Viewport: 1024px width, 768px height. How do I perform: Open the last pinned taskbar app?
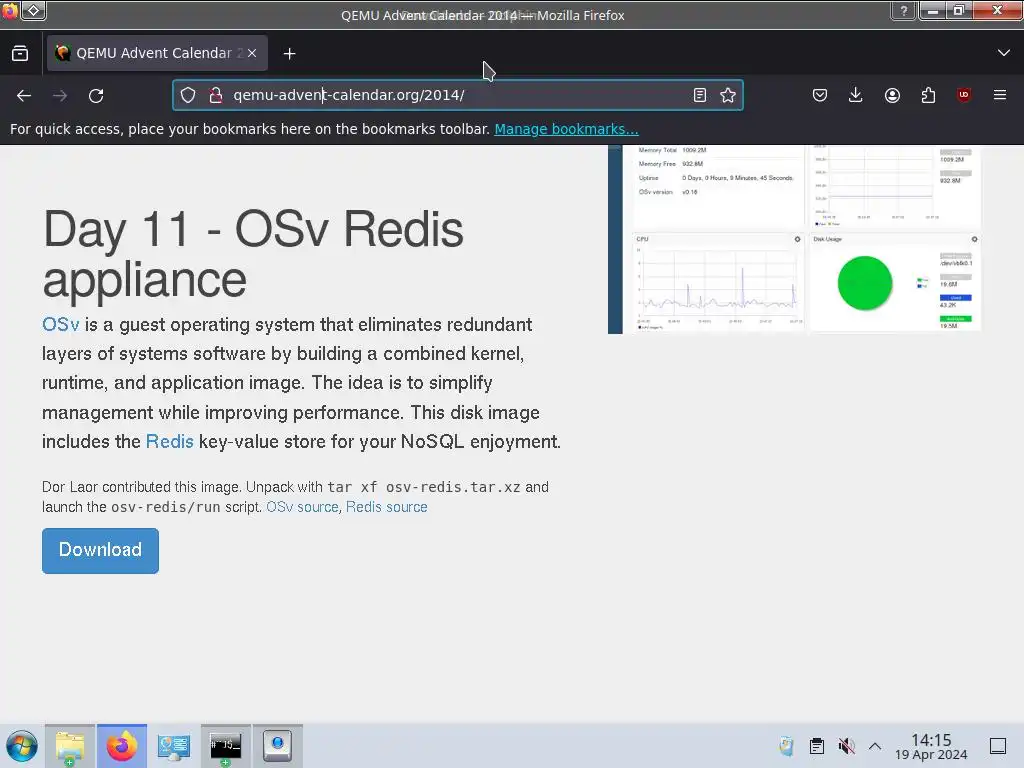click(278, 746)
